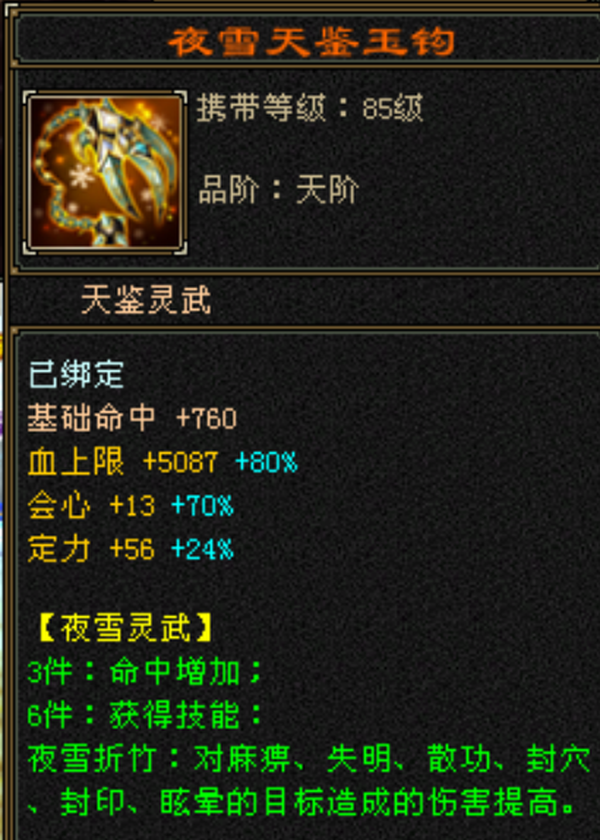Click the +80% bonus on 血上限
The image size is (600, 840).
tap(266, 462)
